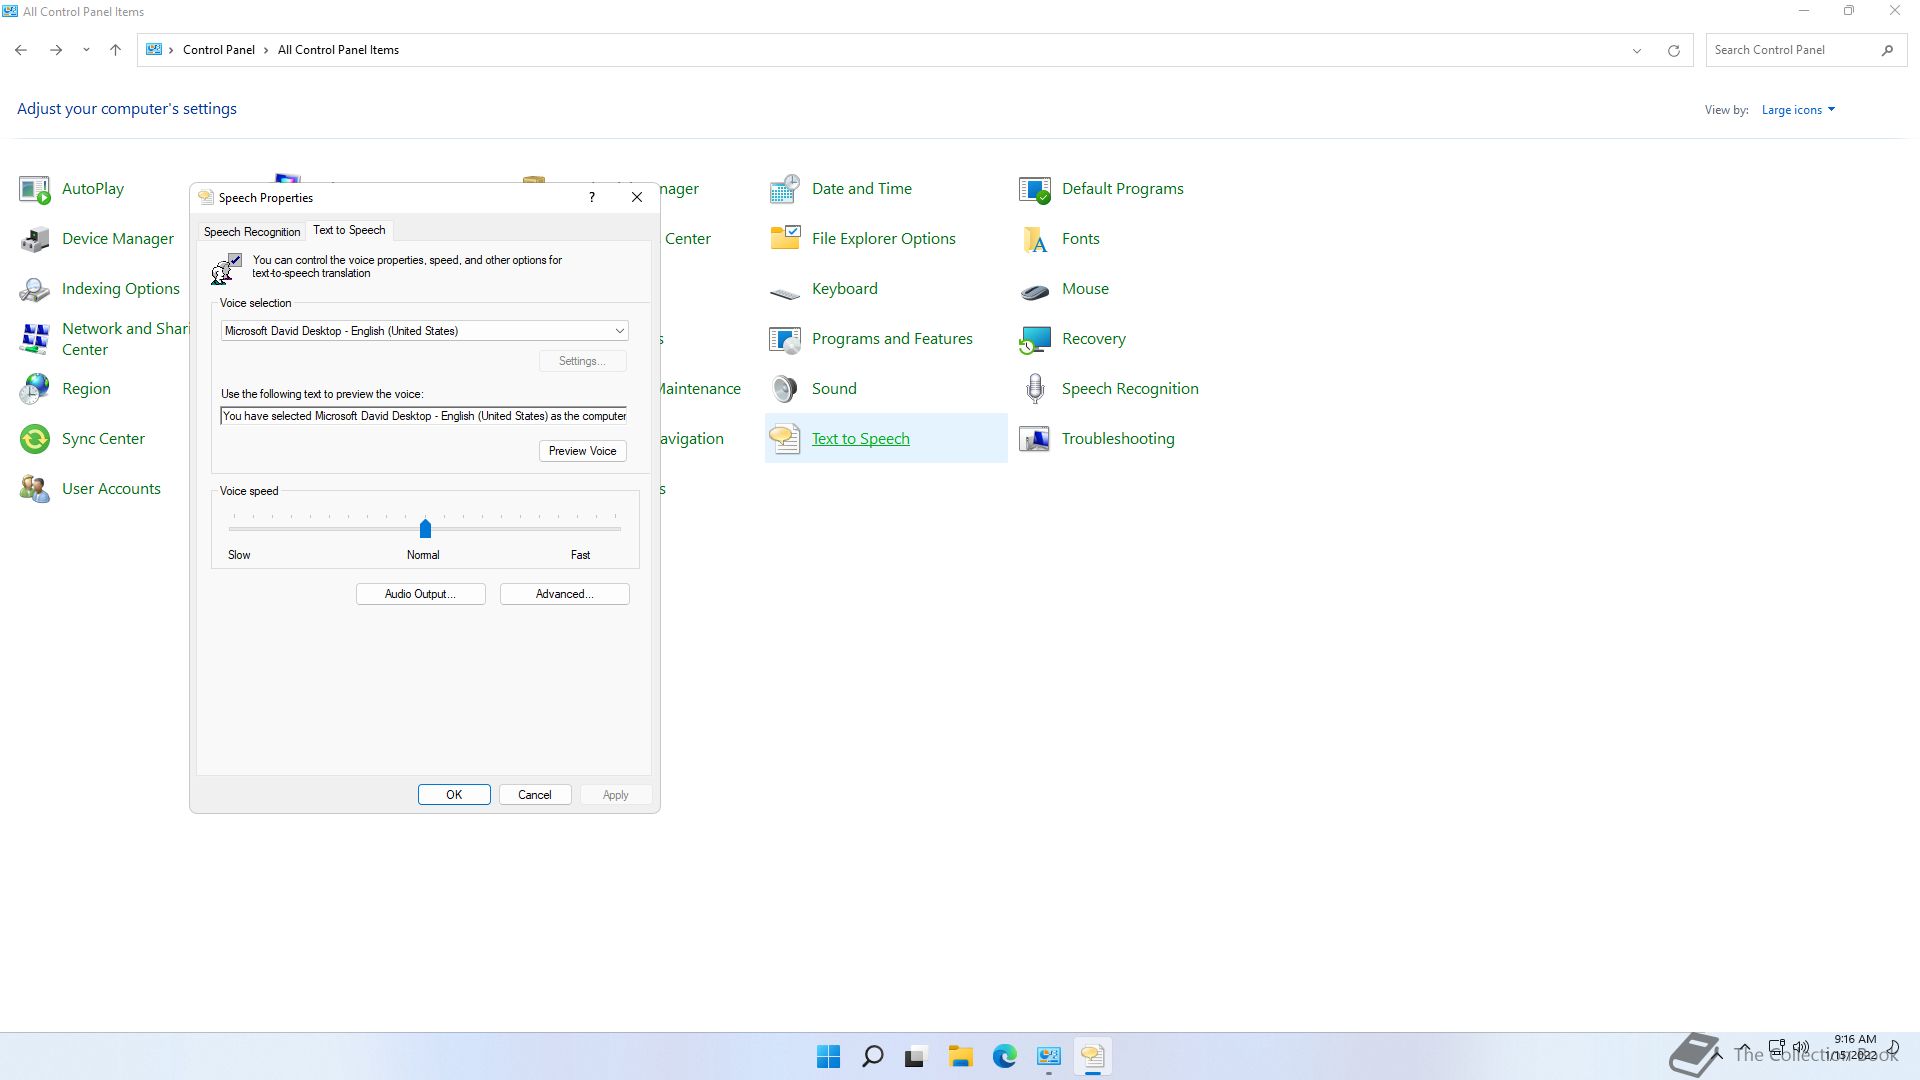Open the Speech Recognition microphone icon

[1035, 389]
